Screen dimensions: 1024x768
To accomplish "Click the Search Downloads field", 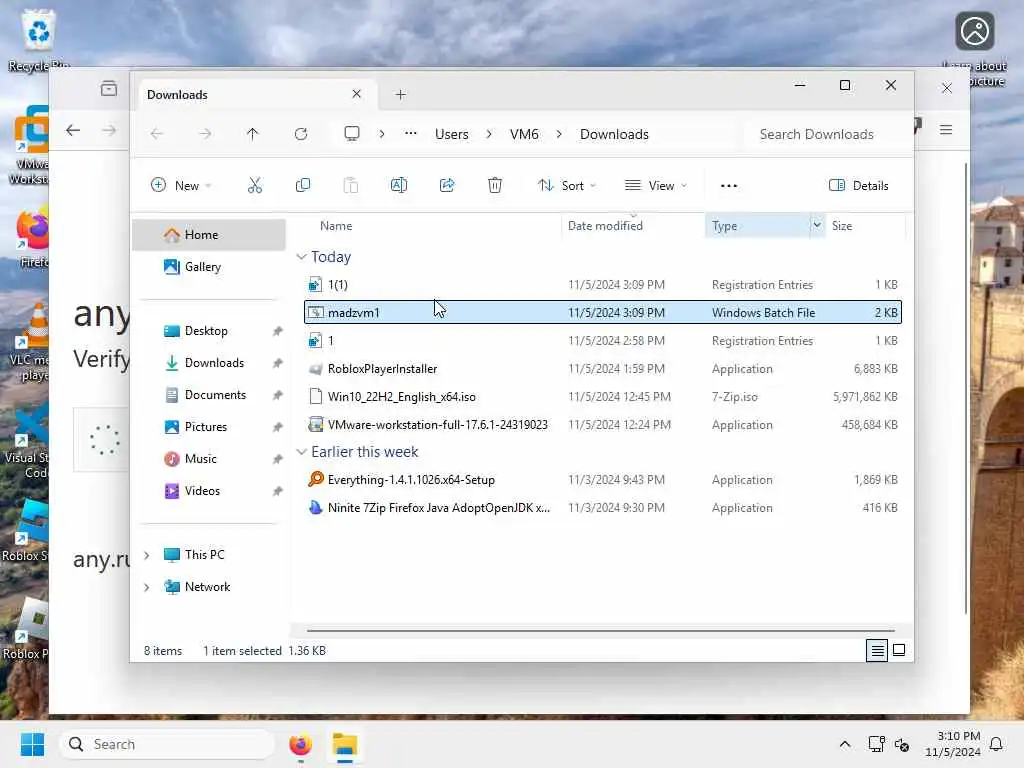I will (827, 134).
